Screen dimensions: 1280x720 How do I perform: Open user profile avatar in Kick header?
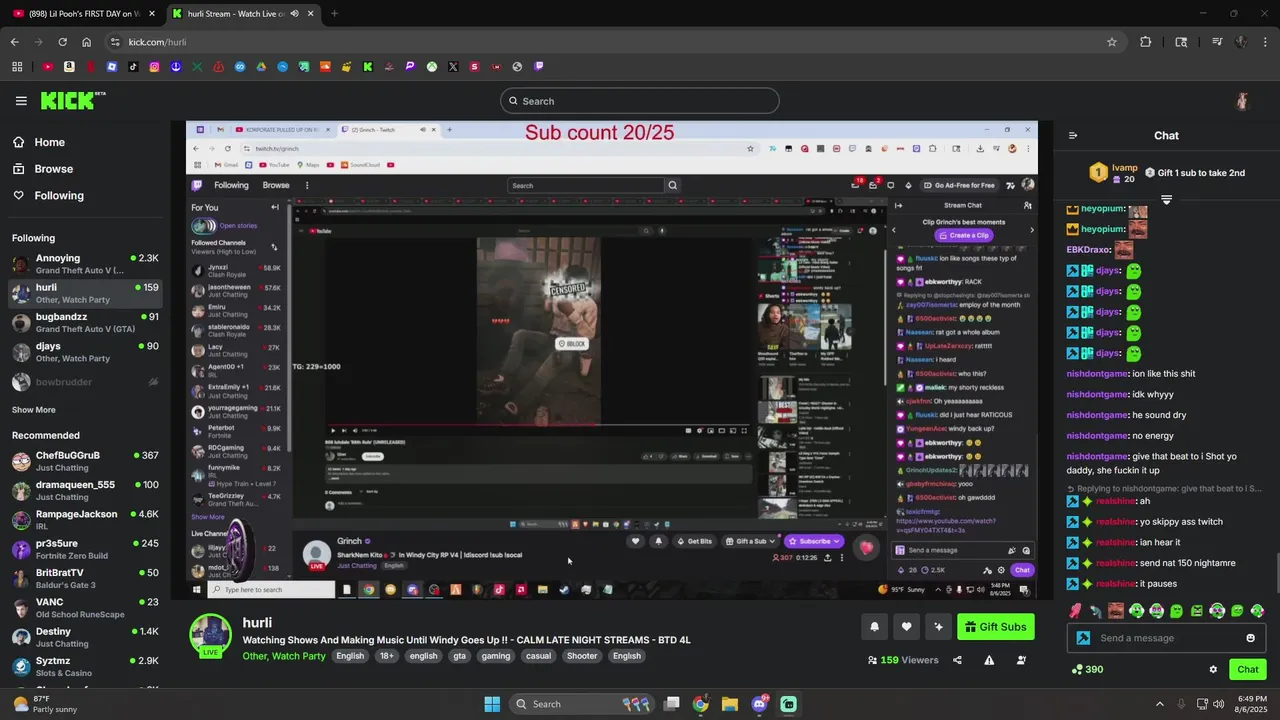tap(1242, 101)
